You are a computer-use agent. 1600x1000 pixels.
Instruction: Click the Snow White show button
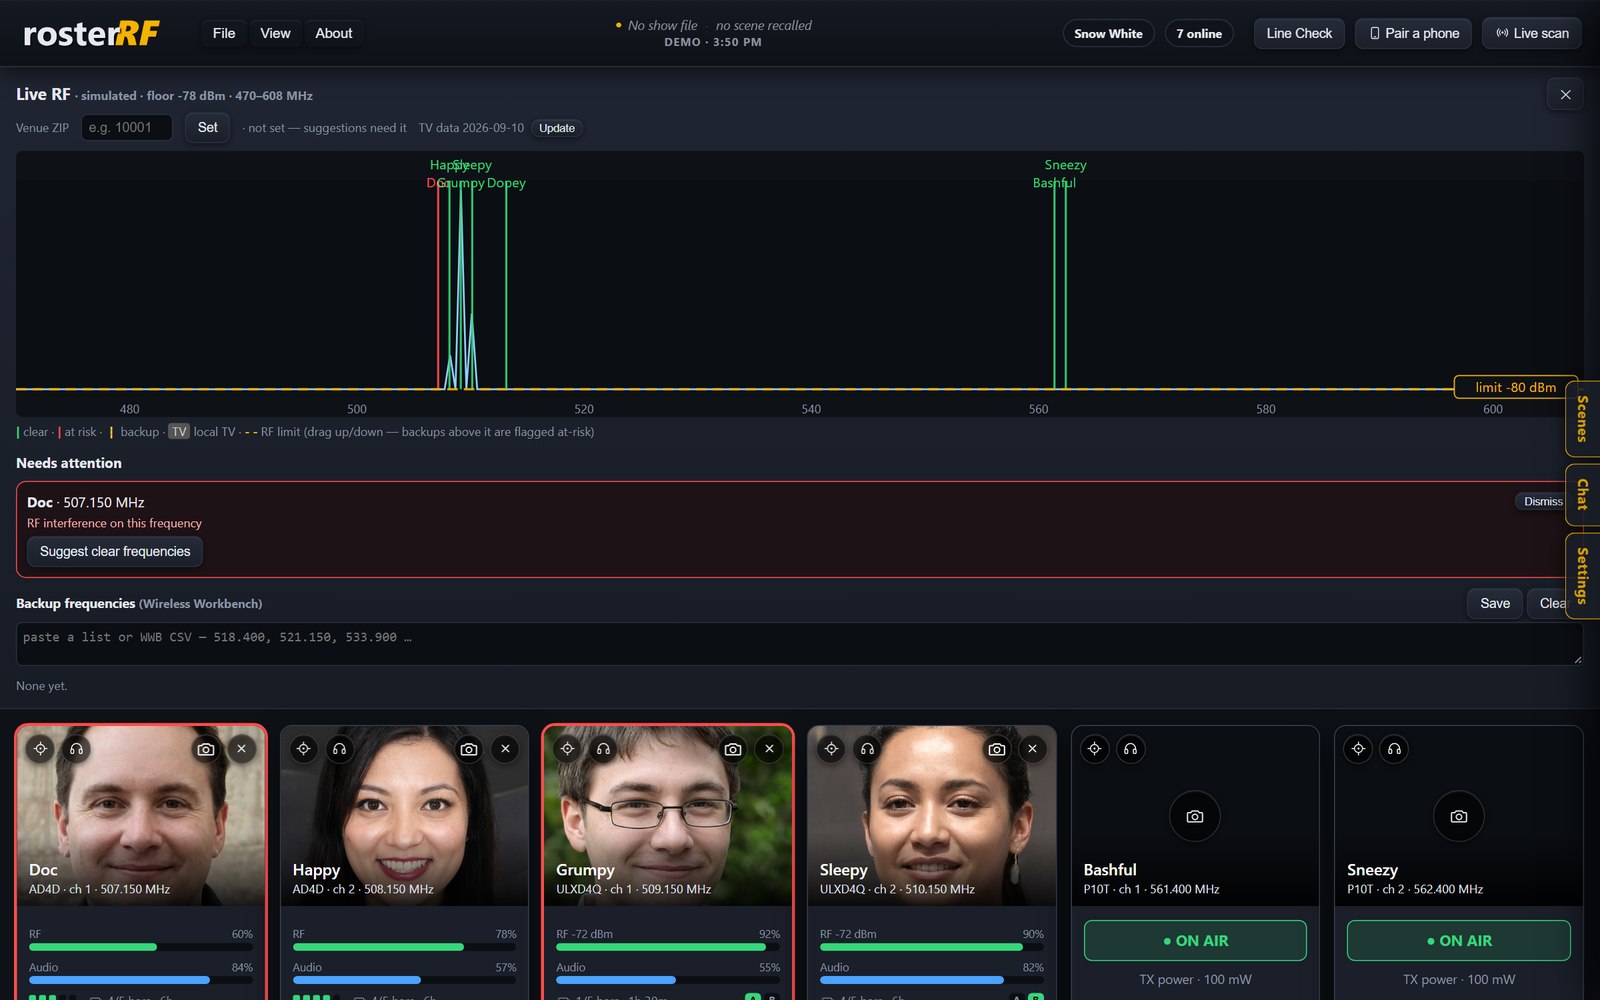(x=1108, y=34)
